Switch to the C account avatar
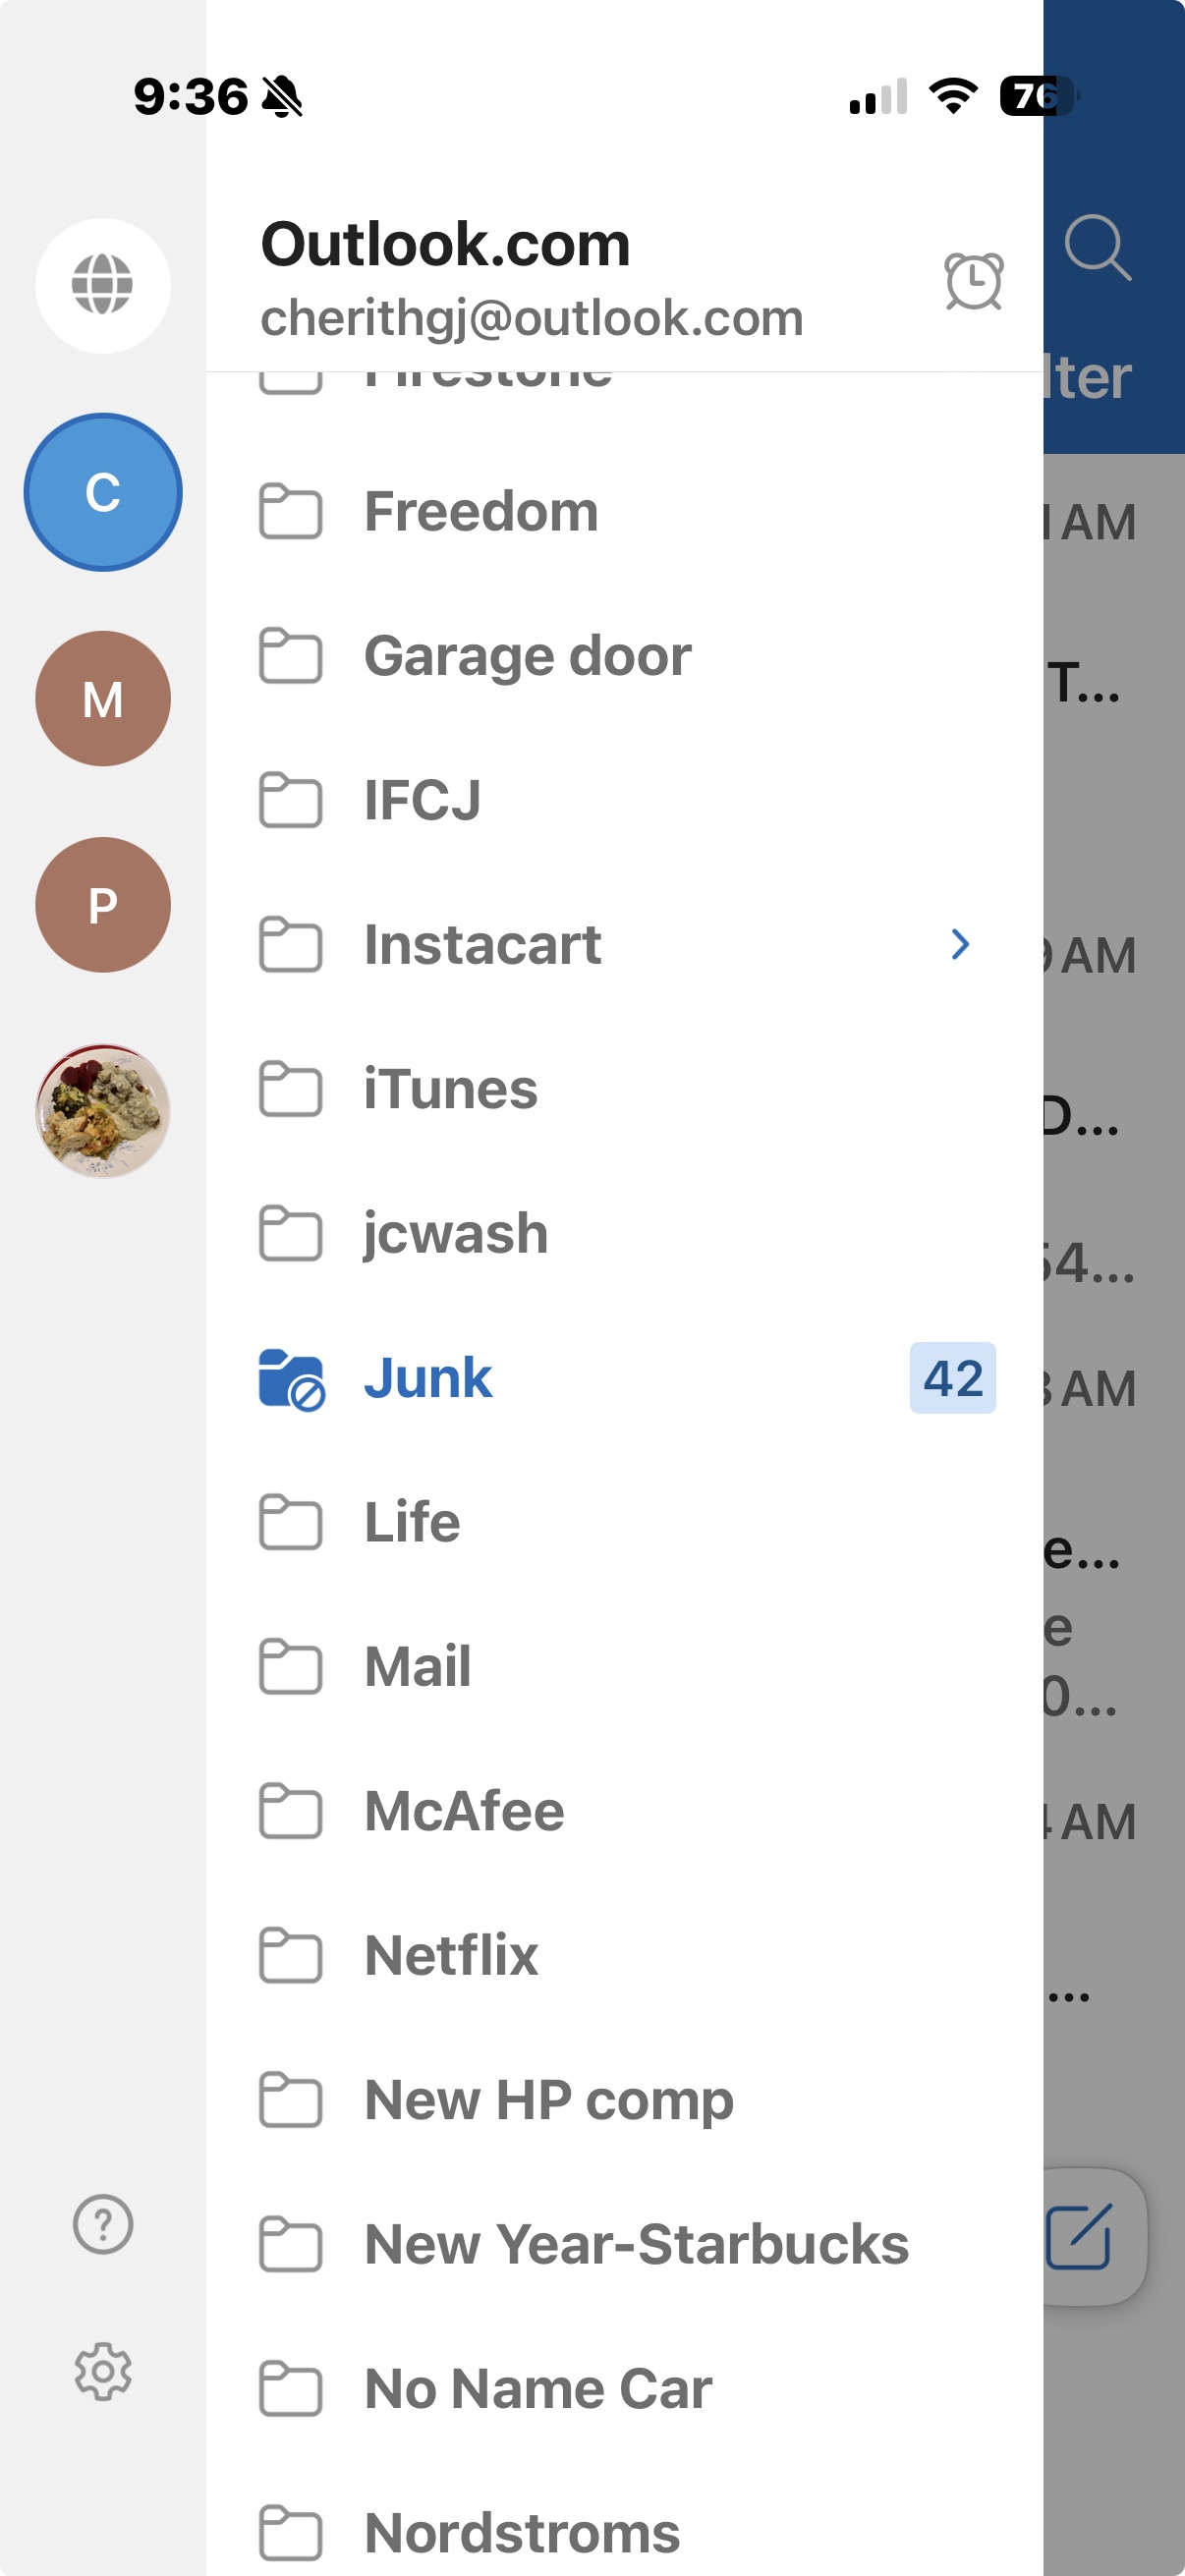Screen dimensions: 1185x2576 coord(103,492)
